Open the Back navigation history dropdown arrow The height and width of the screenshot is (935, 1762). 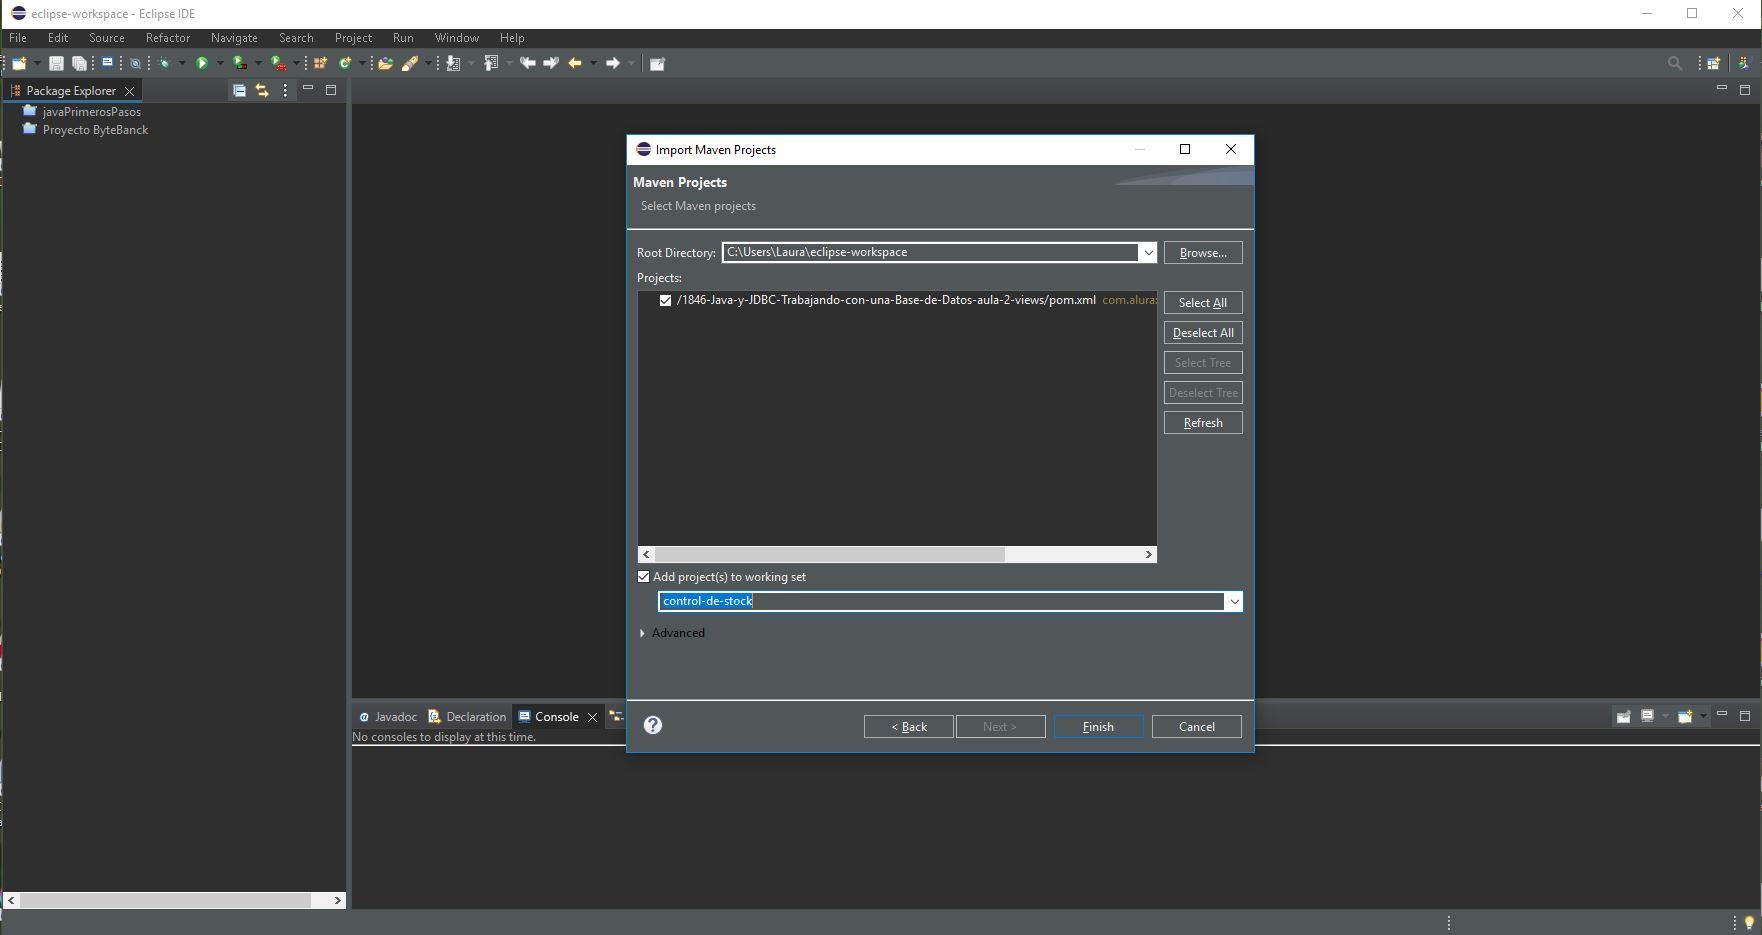593,63
